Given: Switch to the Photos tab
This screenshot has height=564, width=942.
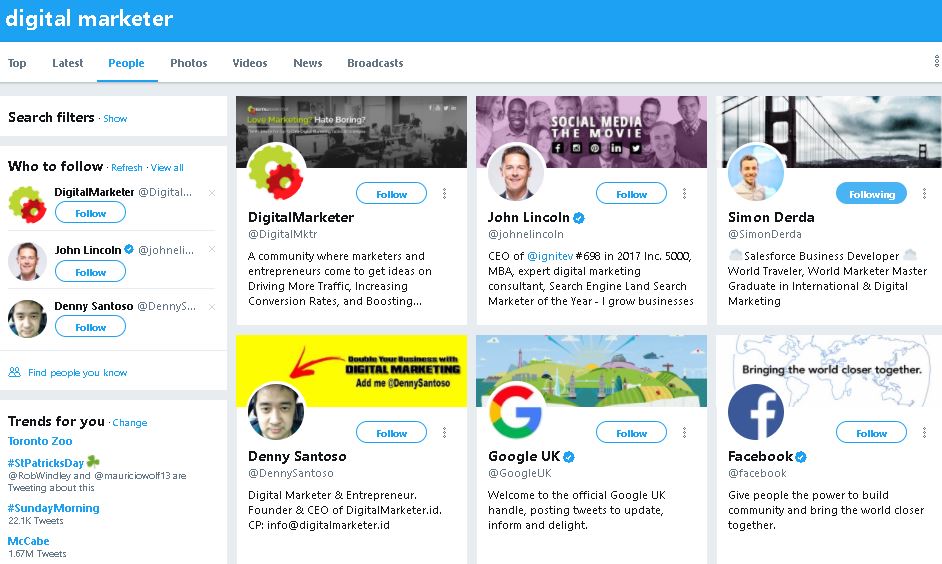Looking at the screenshot, I should (189, 63).
